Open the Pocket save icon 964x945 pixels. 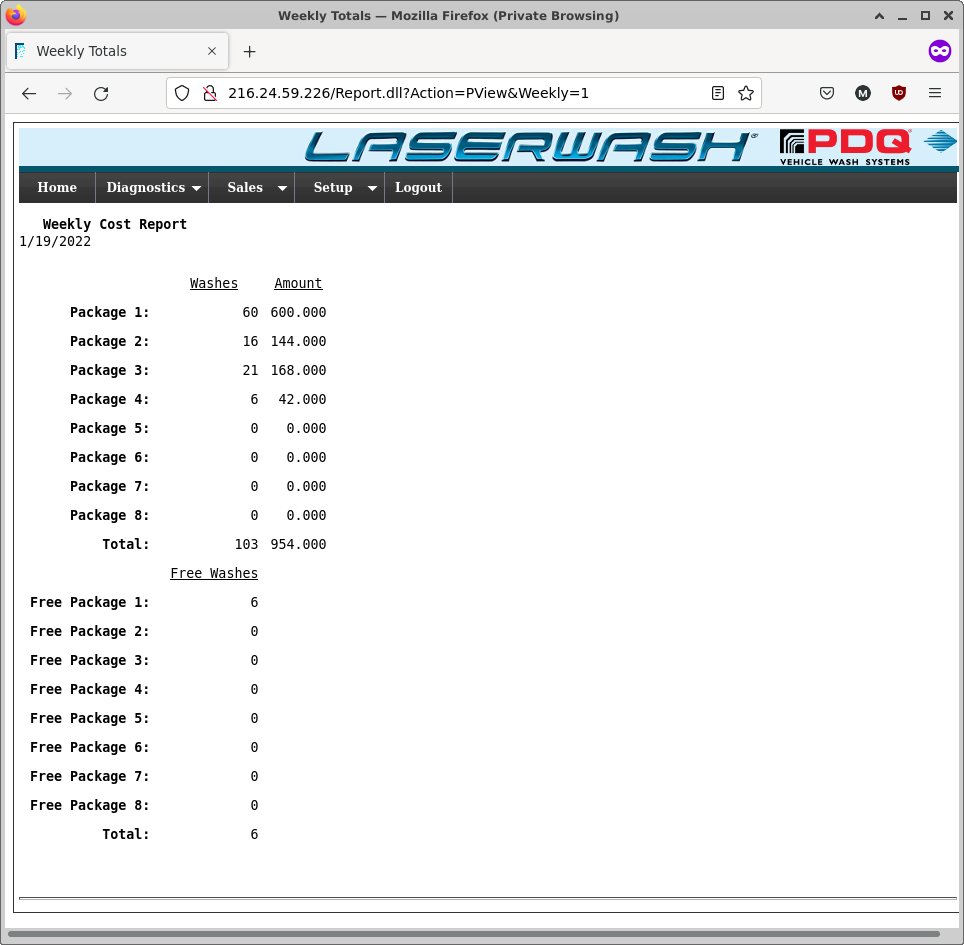(x=827, y=93)
